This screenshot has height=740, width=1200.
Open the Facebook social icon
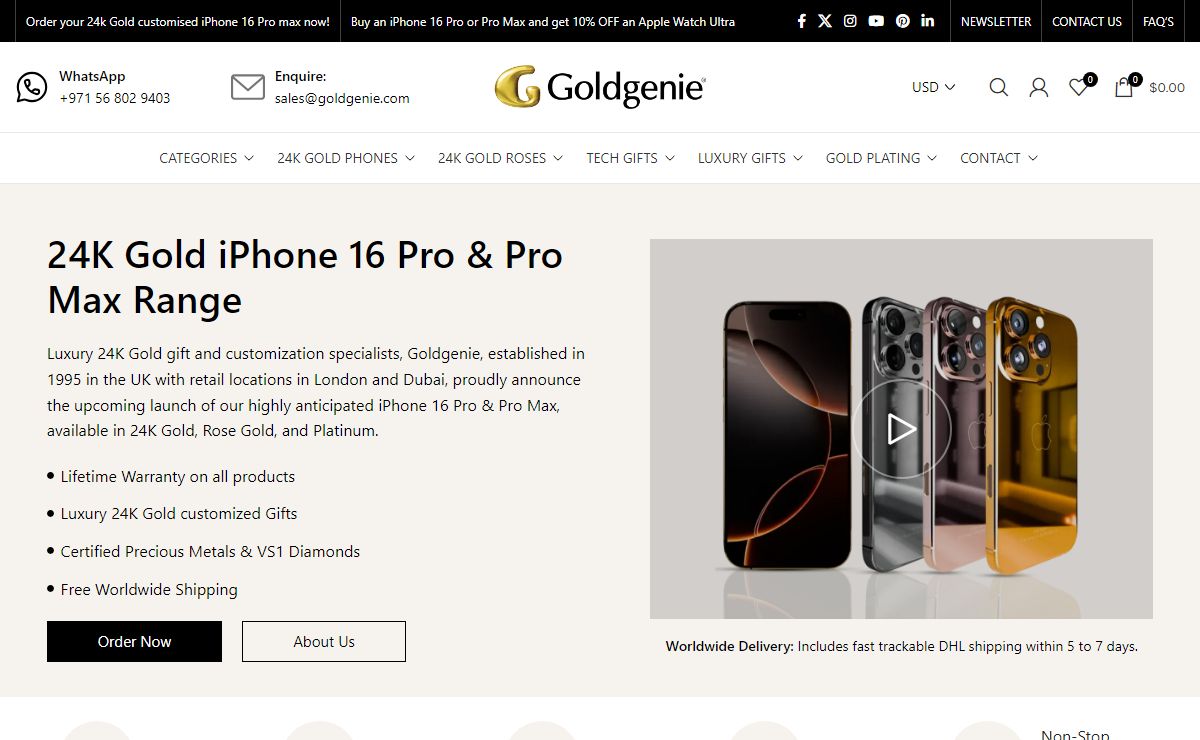click(x=801, y=21)
